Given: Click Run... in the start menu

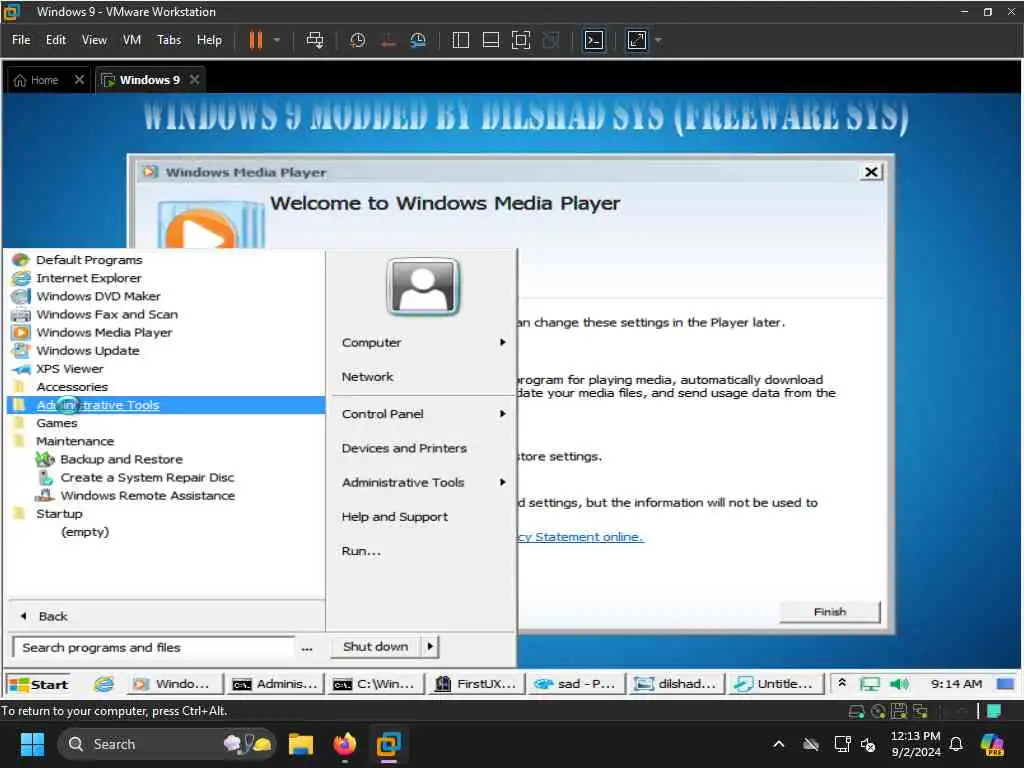Looking at the screenshot, I should pos(361,551).
